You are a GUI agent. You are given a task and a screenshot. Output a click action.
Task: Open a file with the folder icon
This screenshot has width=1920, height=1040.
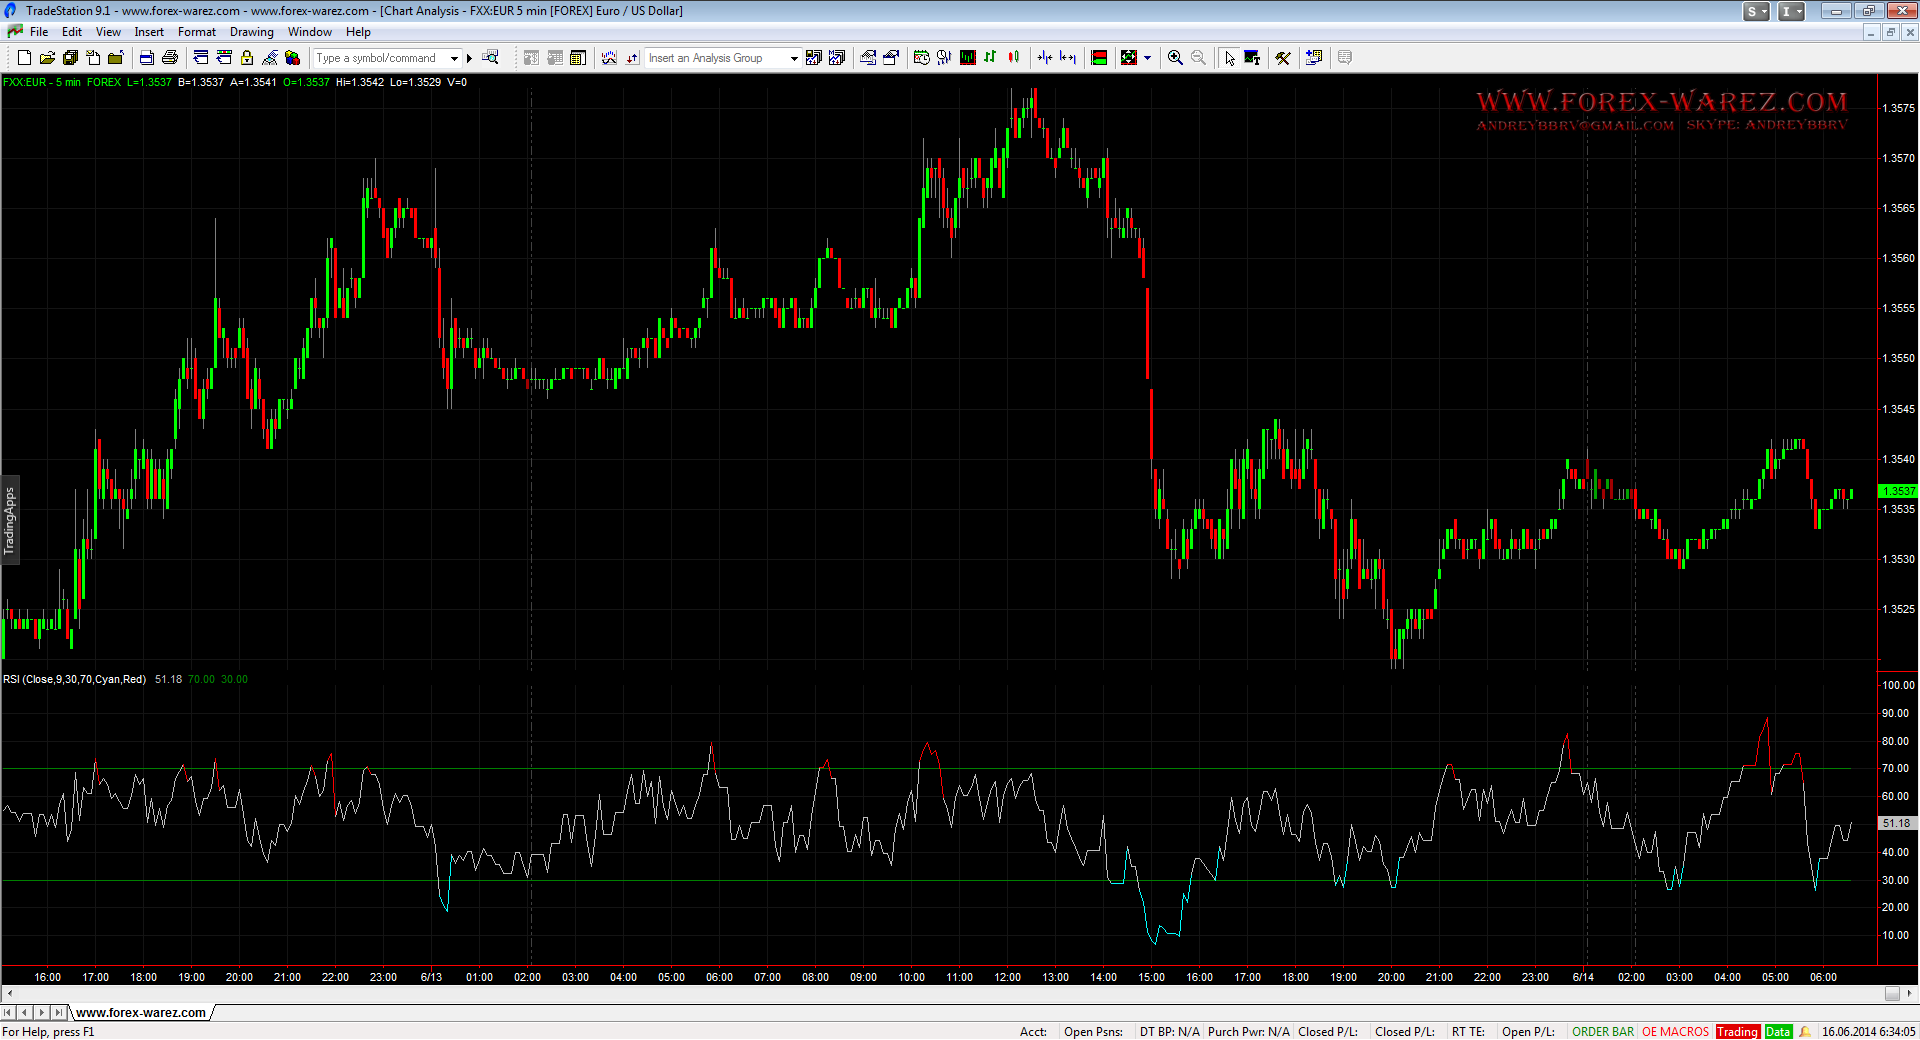[47, 58]
